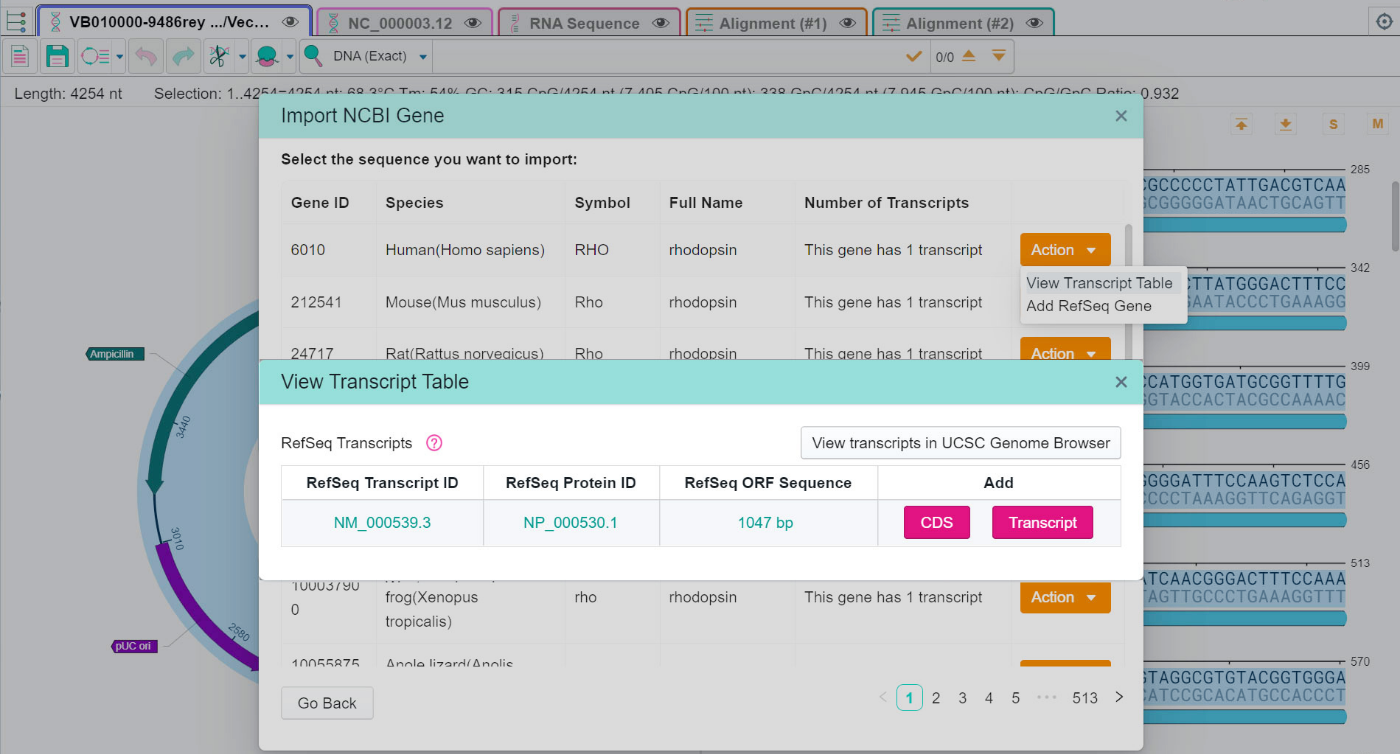Toggle eye visibility on VB010000 tab
The width and height of the screenshot is (1400, 754).
point(290,23)
